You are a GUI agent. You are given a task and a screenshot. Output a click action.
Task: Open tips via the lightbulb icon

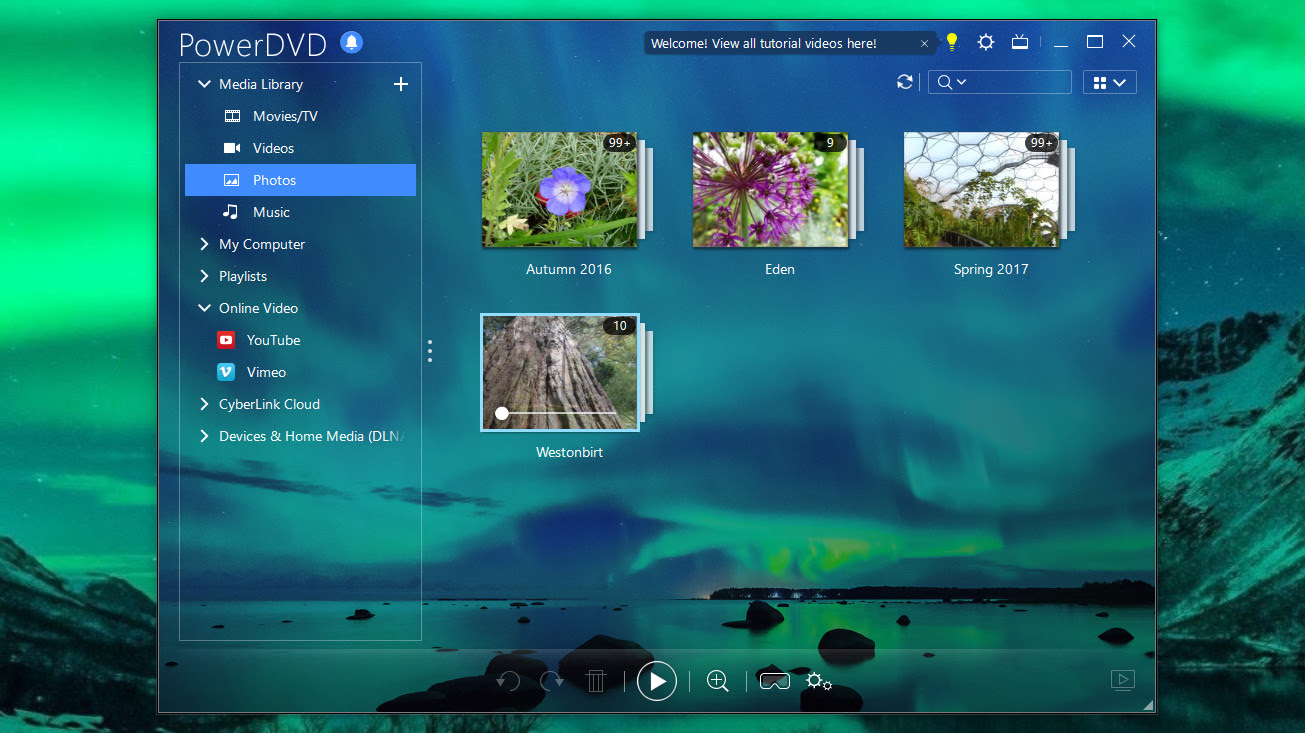click(952, 42)
